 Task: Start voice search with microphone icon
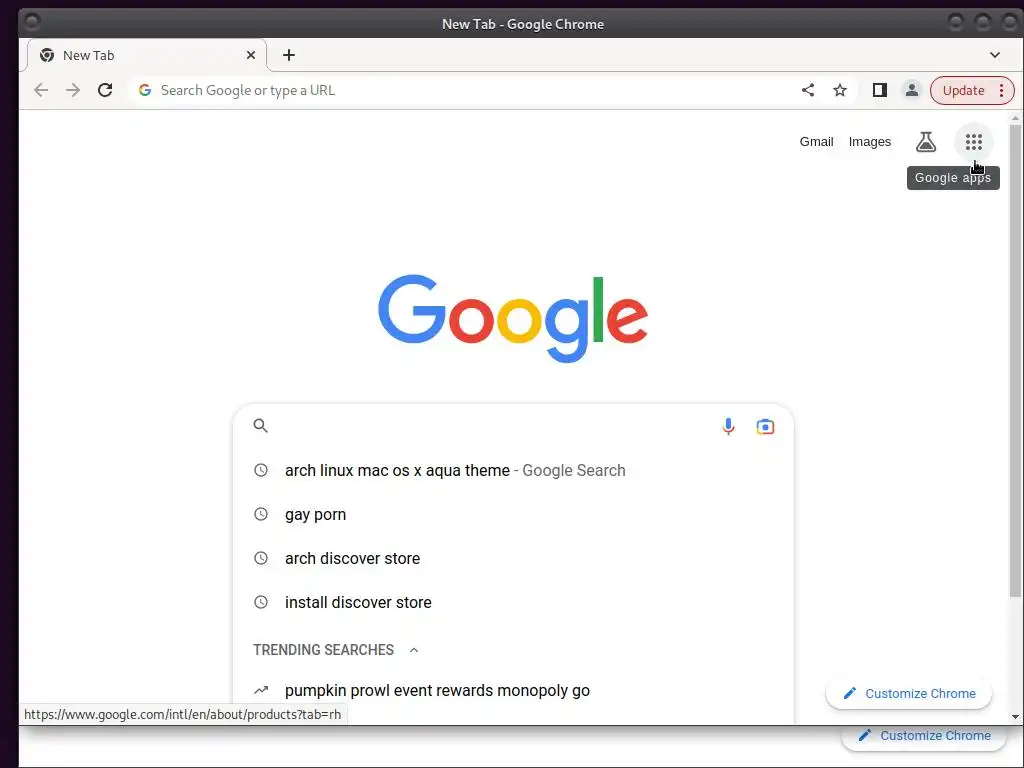(x=728, y=426)
